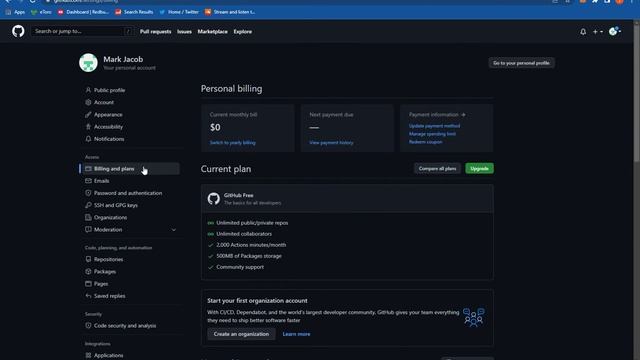
Task: Open Issues in top navigation
Action: click(184, 31)
